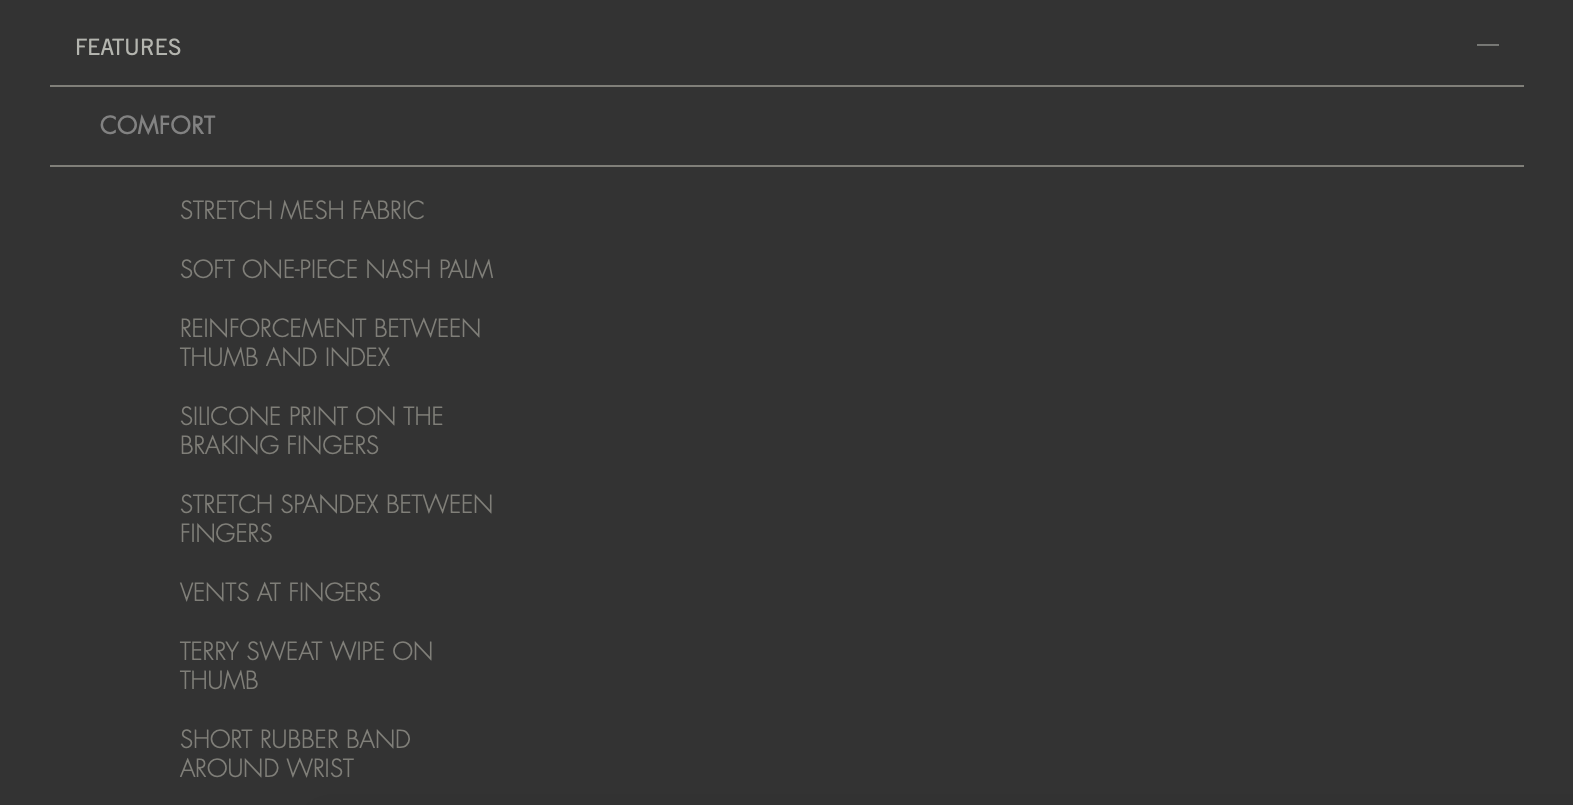Click divider line beneath COMFORT heading
The width and height of the screenshot is (1573, 805).
pyautogui.click(x=787, y=166)
